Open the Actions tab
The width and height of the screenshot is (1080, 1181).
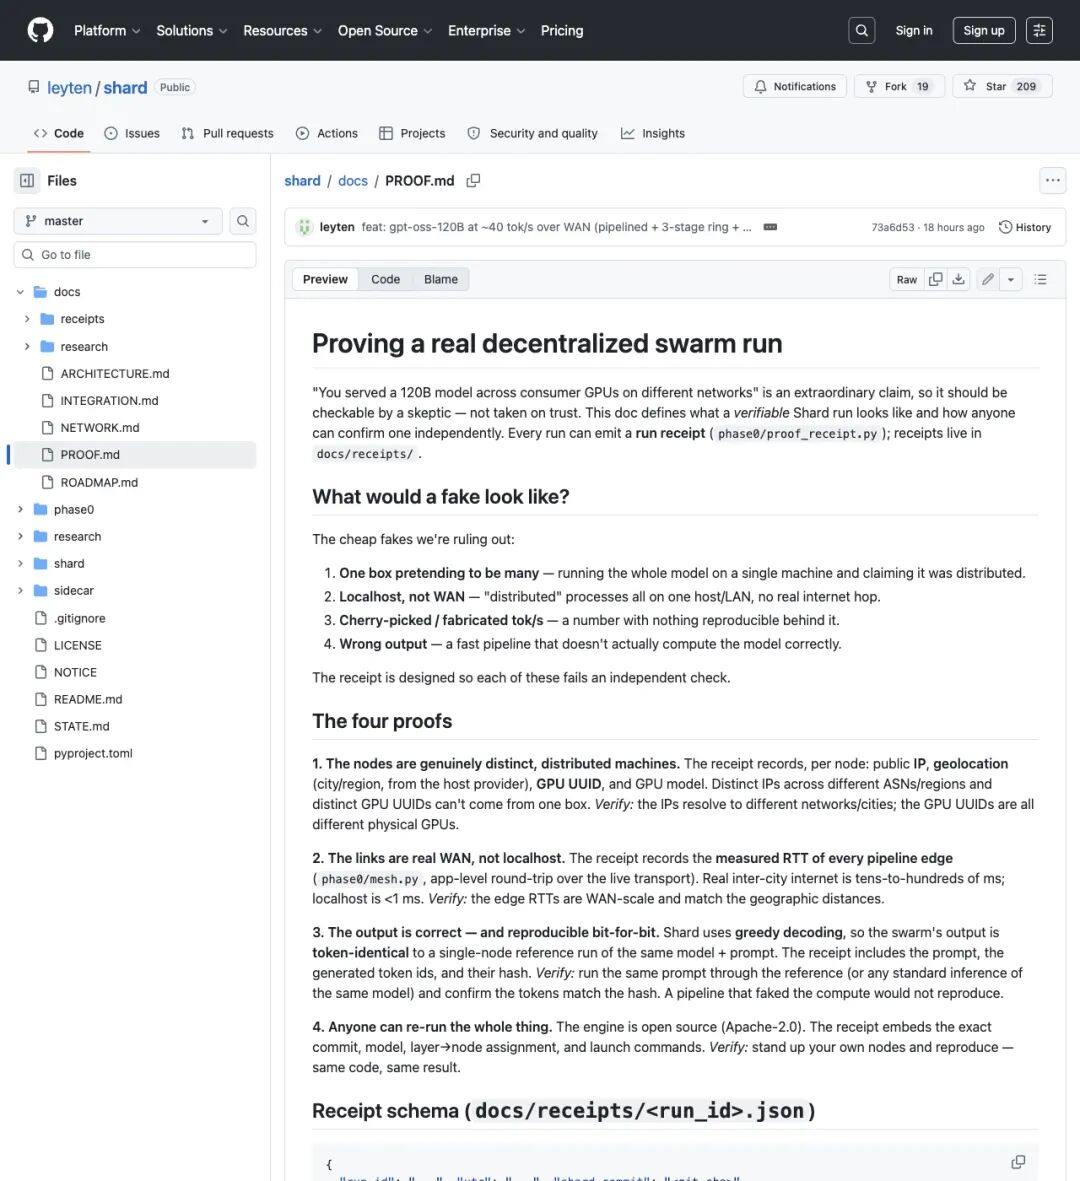[327, 133]
